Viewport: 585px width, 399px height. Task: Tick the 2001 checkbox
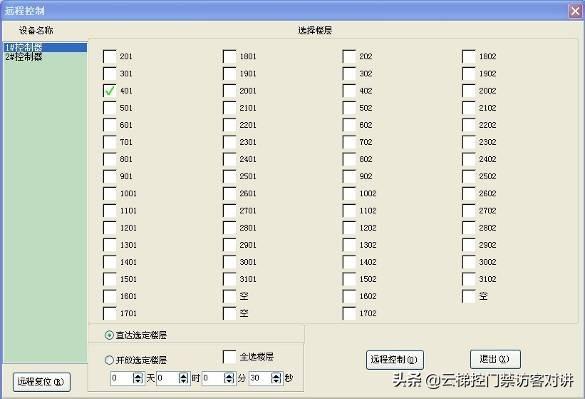point(229,91)
